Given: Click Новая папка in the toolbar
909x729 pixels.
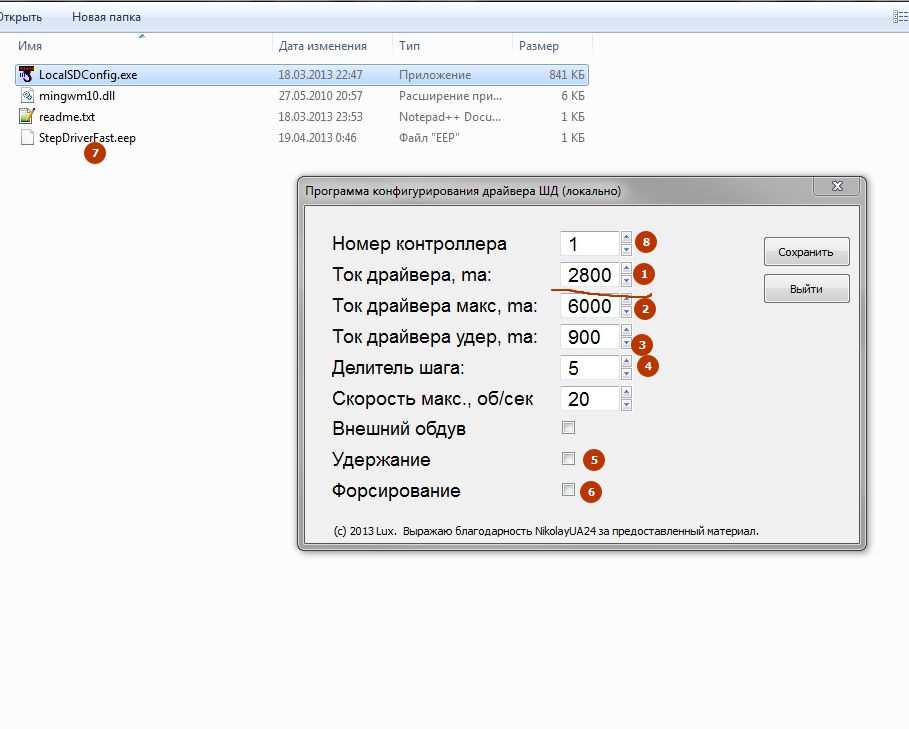Looking at the screenshot, I should point(106,17).
